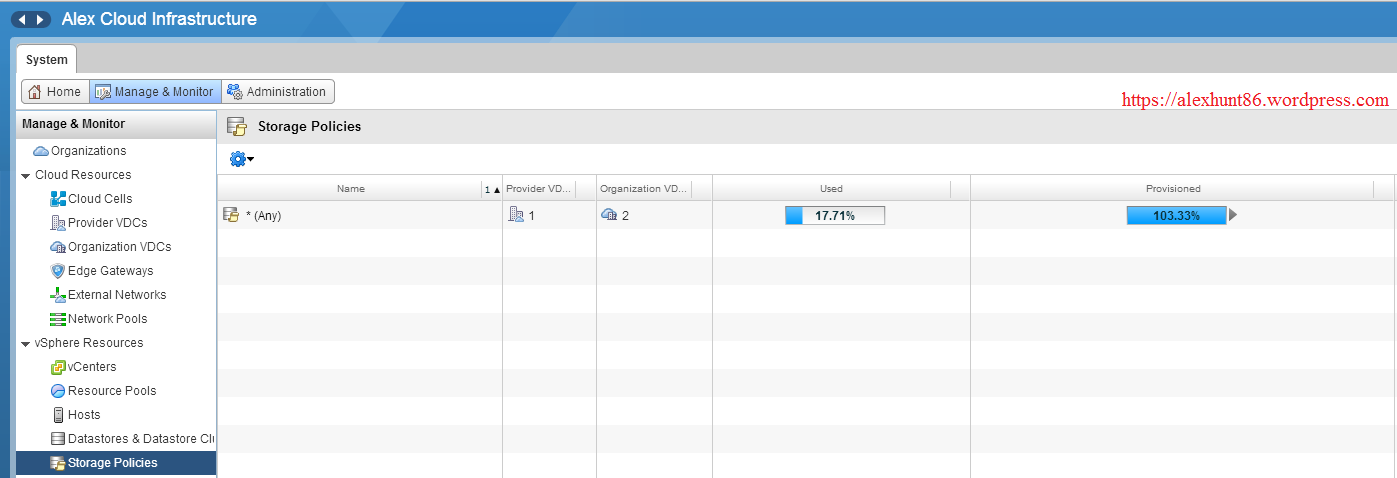Click the vCenters icon in sidebar
The image size is (1397, 478).
pyautogui.click(x=58, y=367)
